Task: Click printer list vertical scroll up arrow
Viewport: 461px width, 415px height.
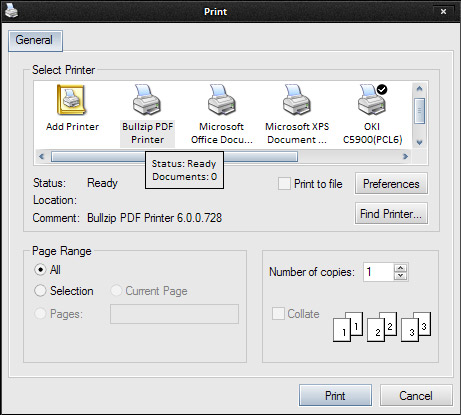Action: 419,89
